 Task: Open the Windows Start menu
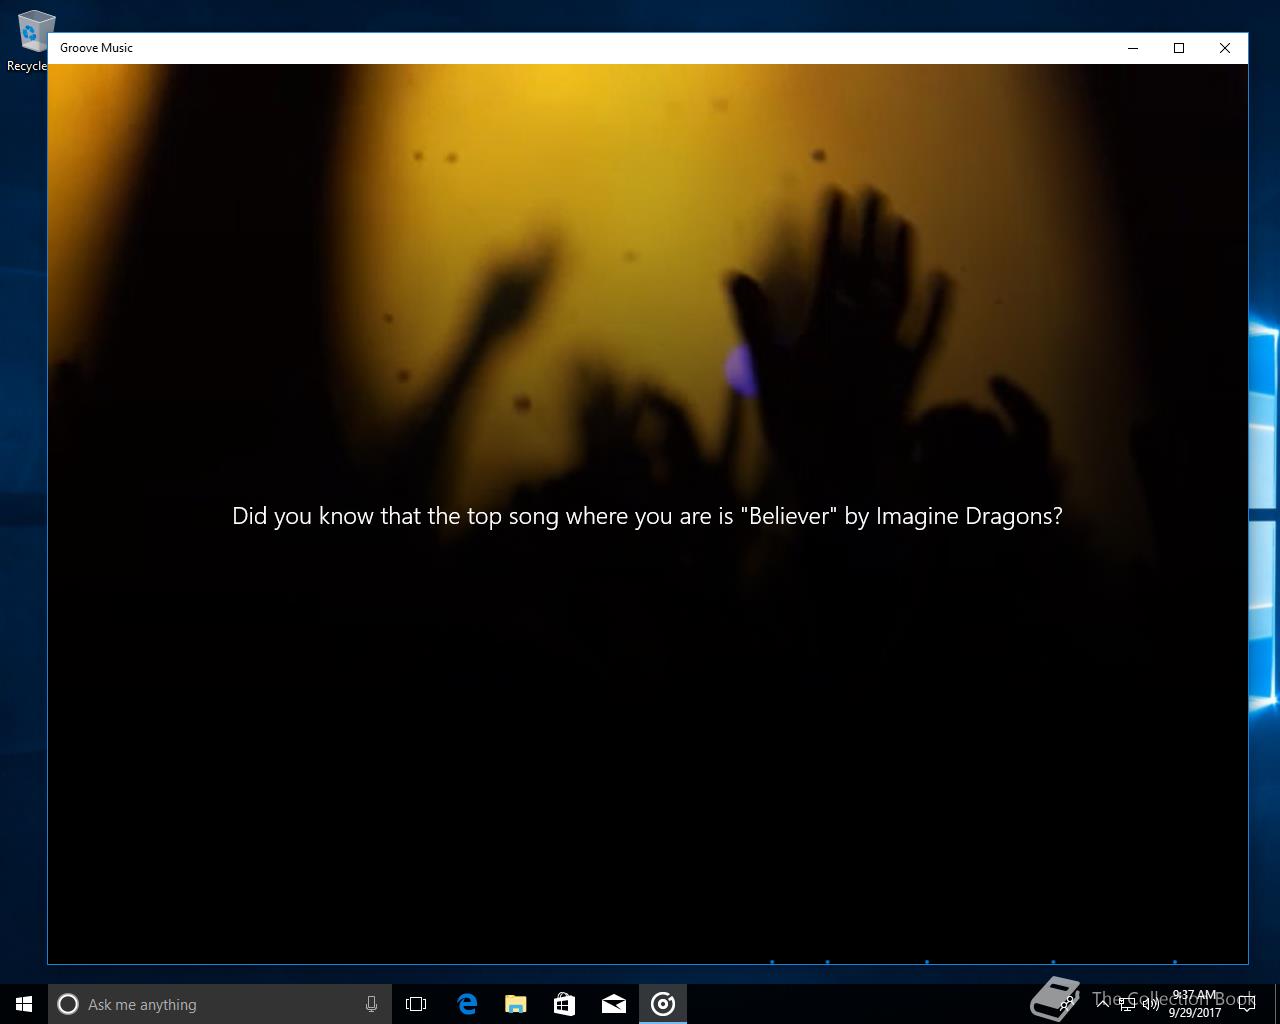coord(24,1004)
